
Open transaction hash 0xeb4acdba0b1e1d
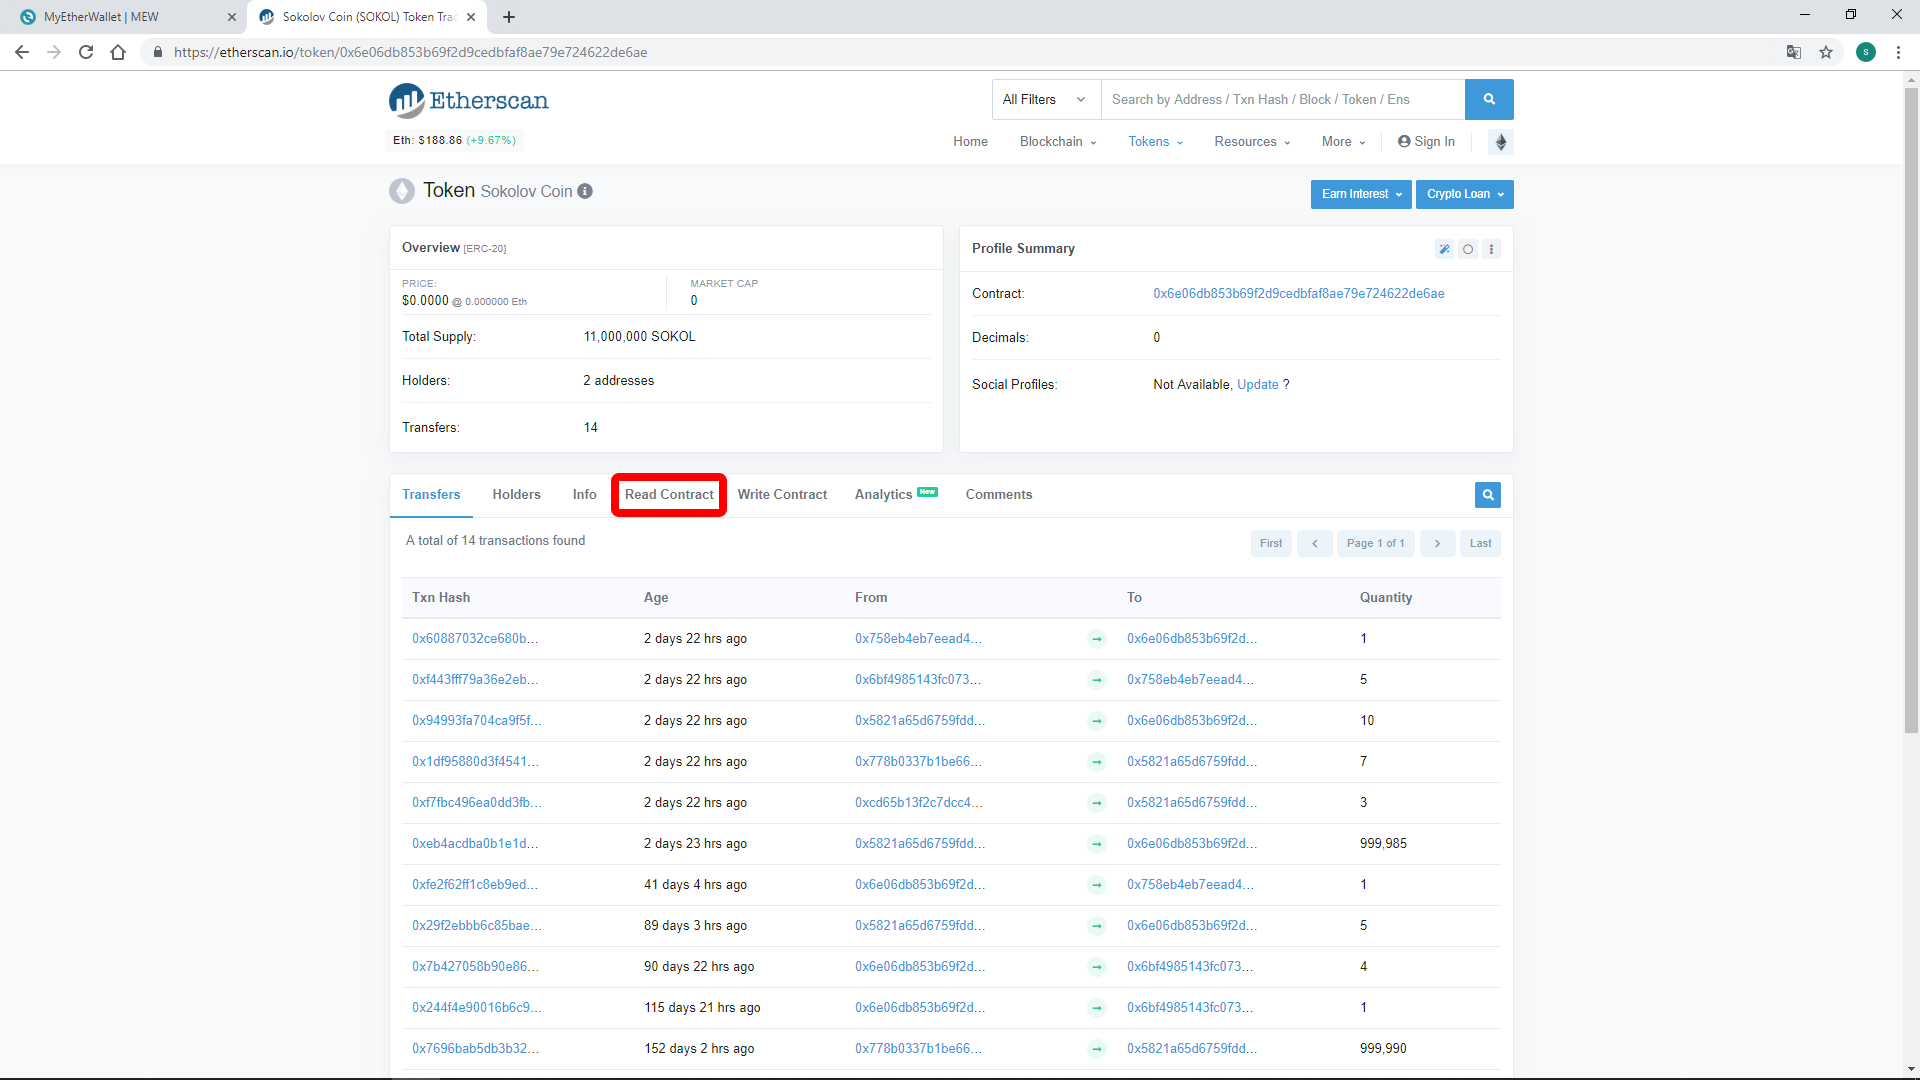pos(475,844)
